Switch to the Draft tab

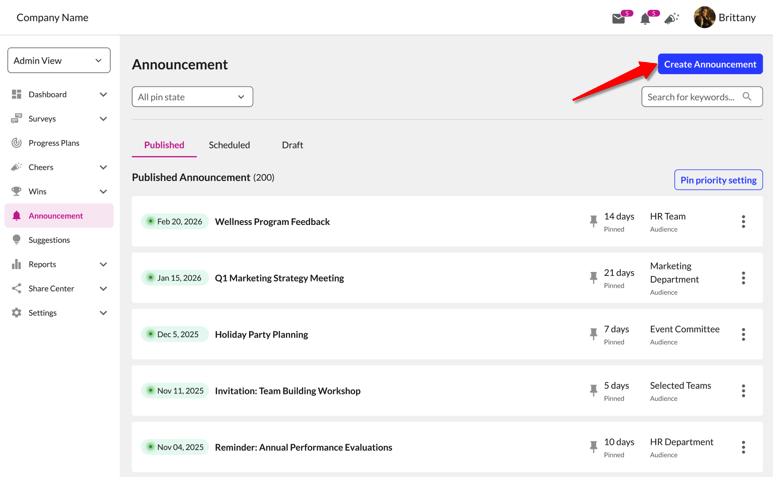[x=292, y=145]
